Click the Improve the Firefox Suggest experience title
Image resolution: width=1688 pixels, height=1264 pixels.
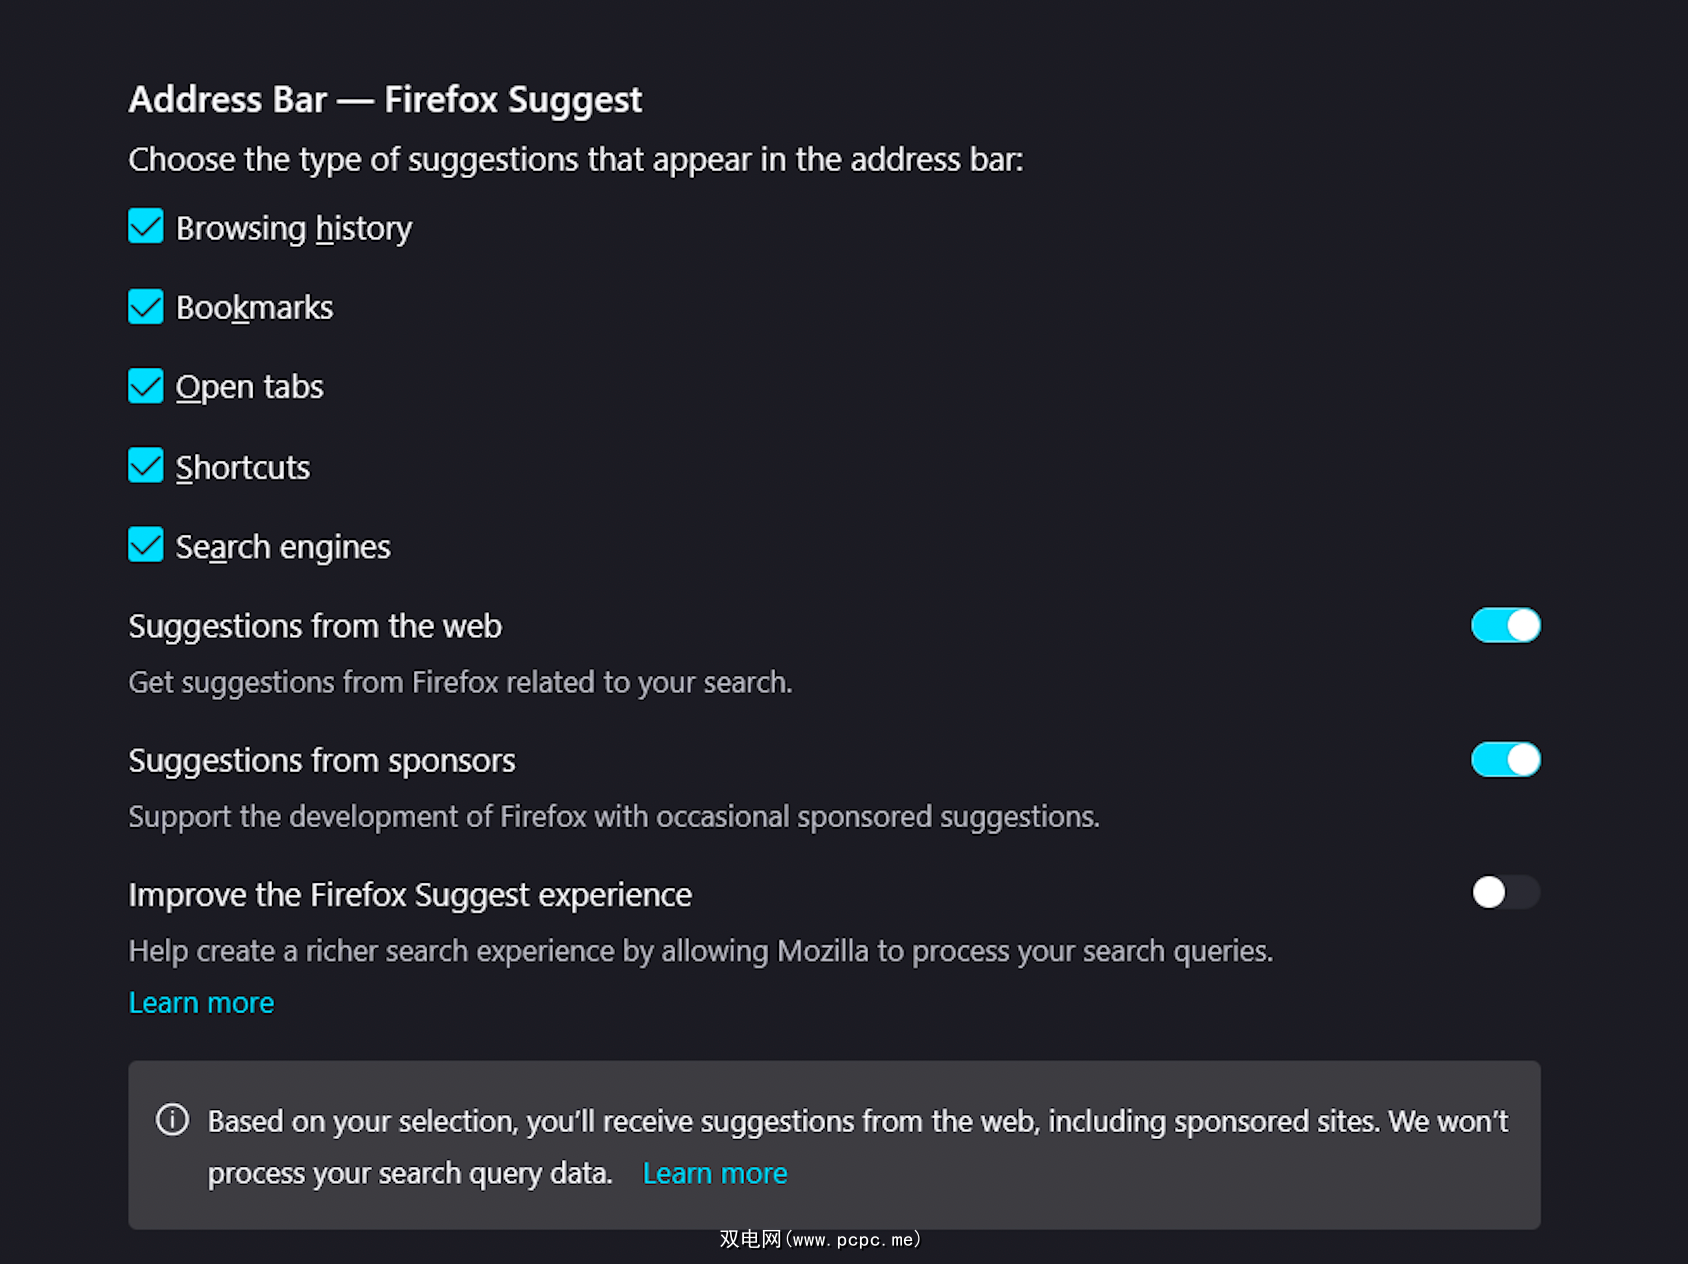point(410,895)
